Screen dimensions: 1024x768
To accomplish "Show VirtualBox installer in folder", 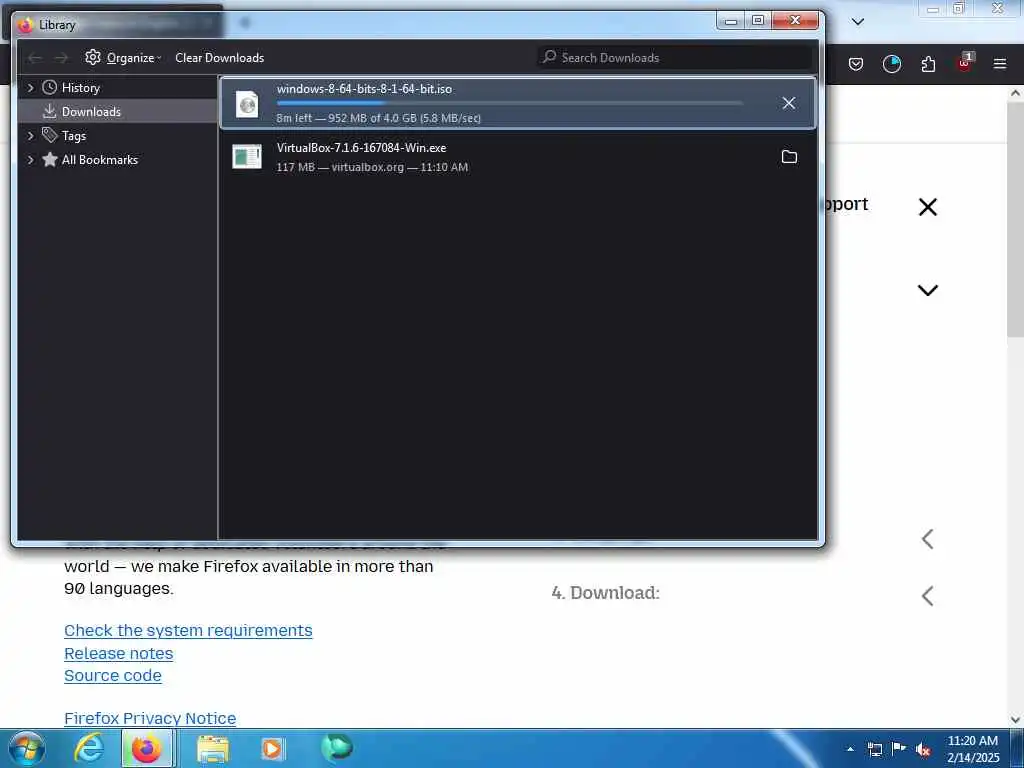I will click(x=789, y=157).
